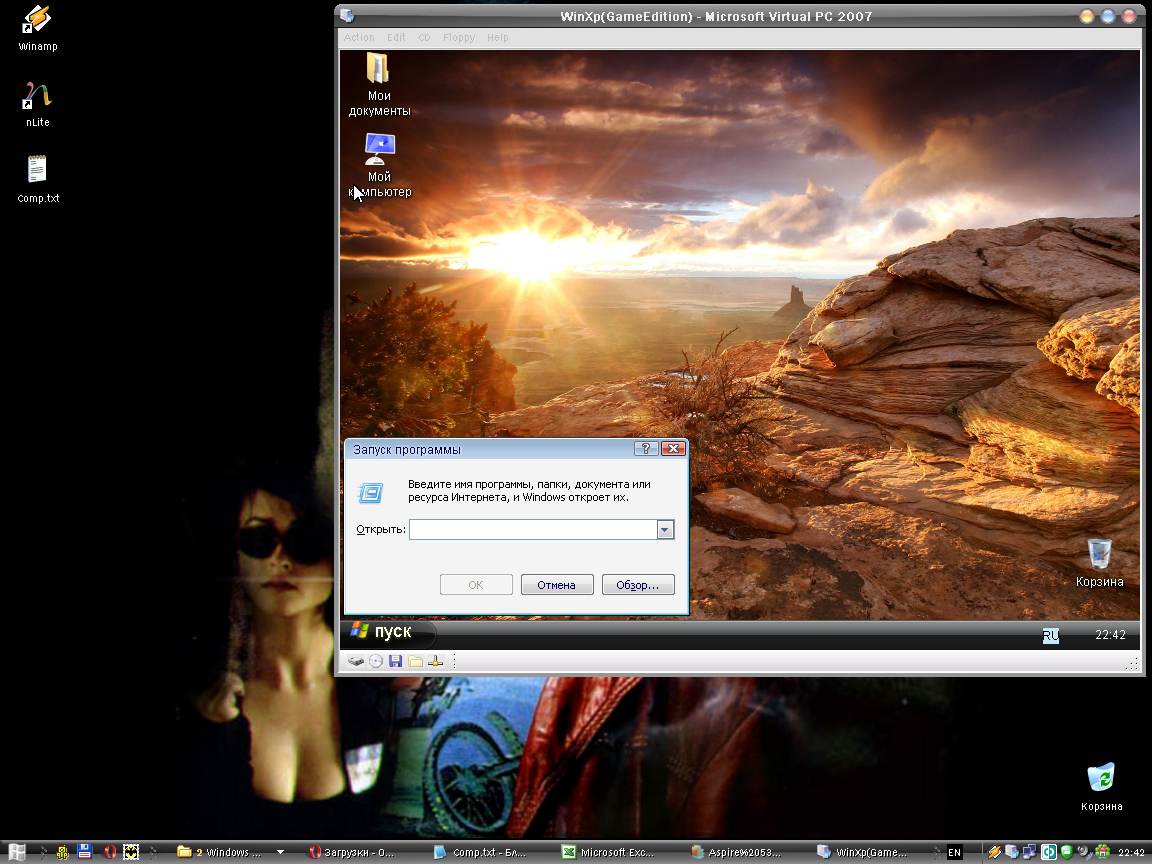Open the Floppy menu in Virtual PC

[x=459, y=38]
